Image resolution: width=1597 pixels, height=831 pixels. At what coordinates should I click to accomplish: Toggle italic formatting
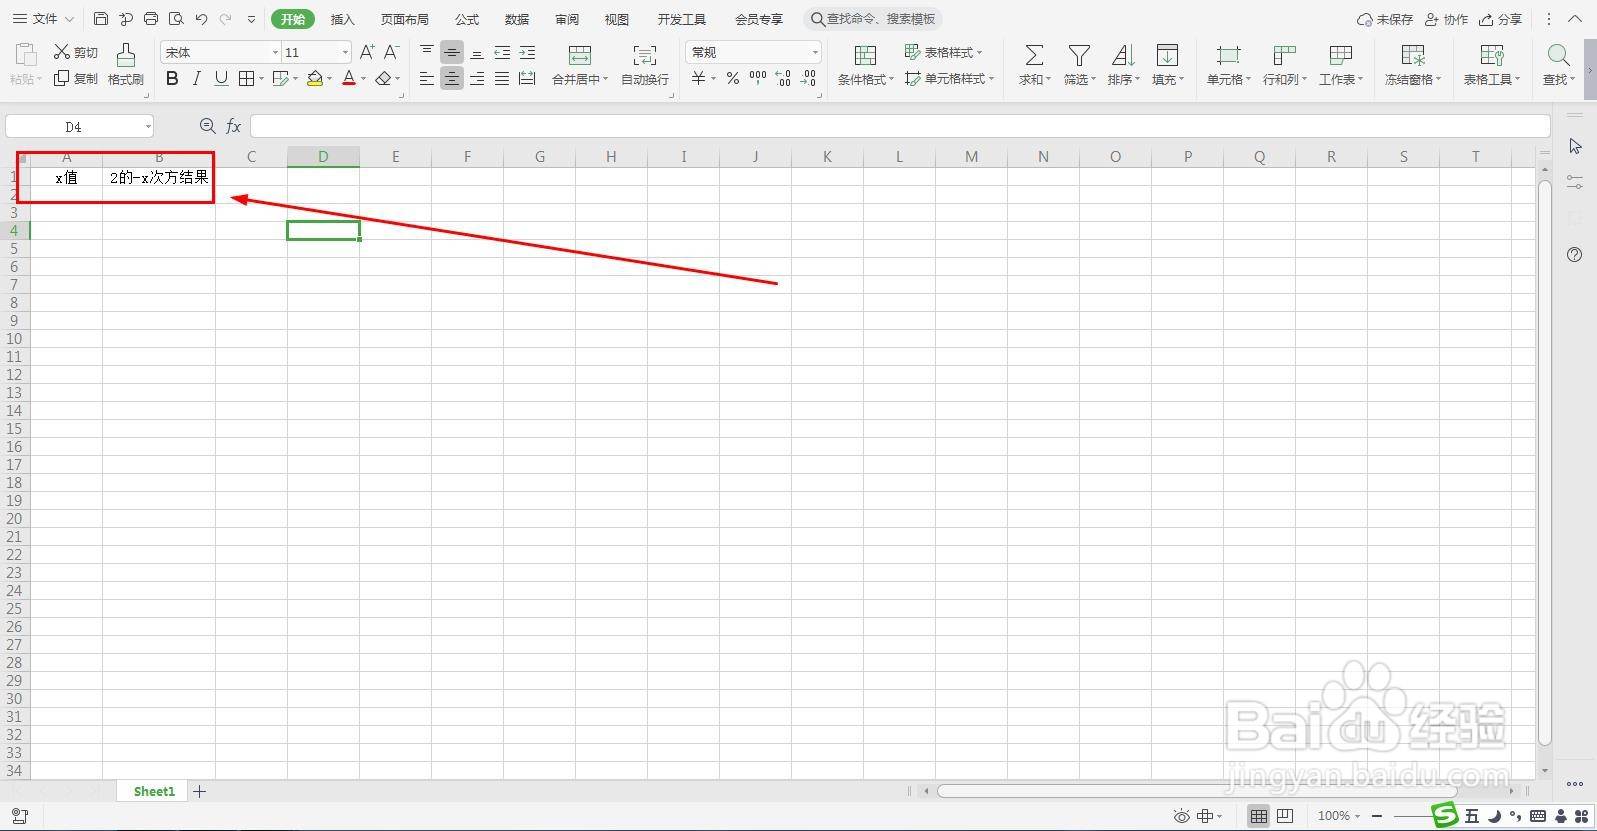[197, 78]
